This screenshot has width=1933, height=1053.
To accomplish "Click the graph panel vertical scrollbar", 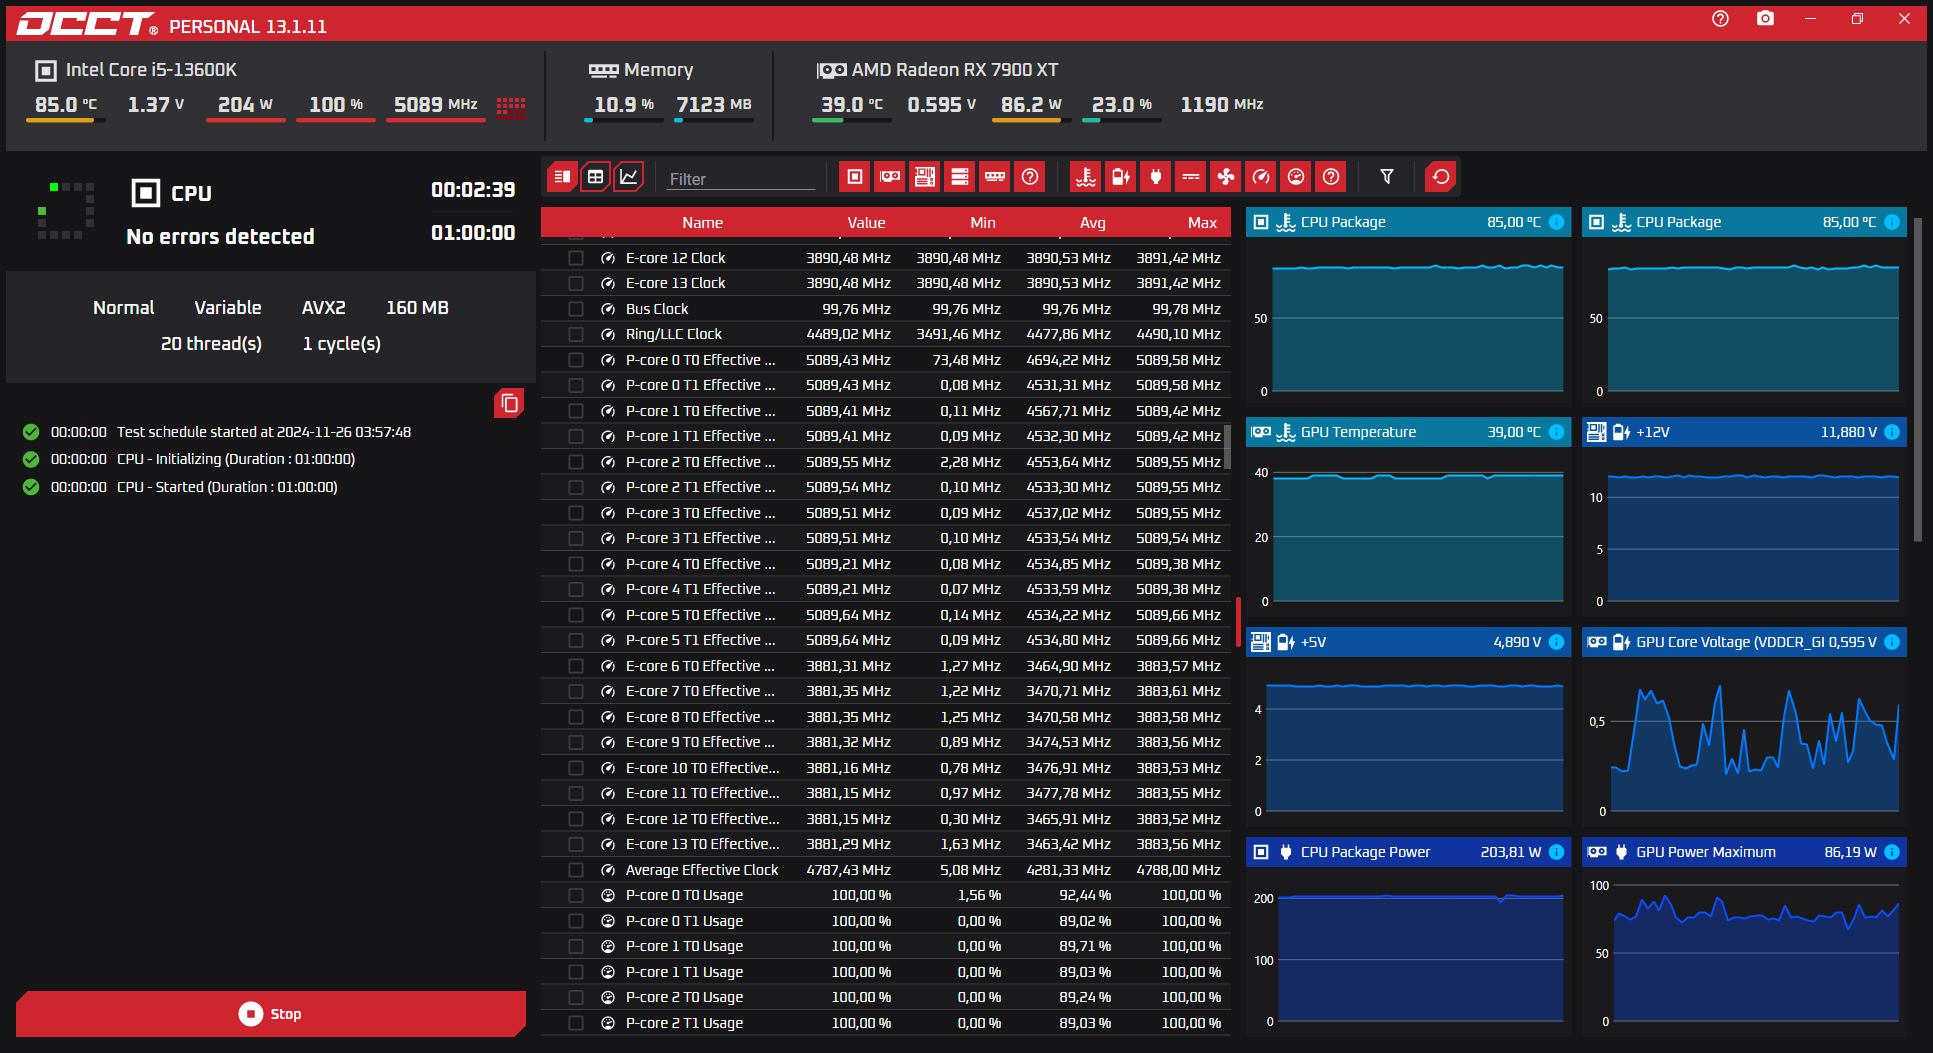I will tap(1918, 380).
